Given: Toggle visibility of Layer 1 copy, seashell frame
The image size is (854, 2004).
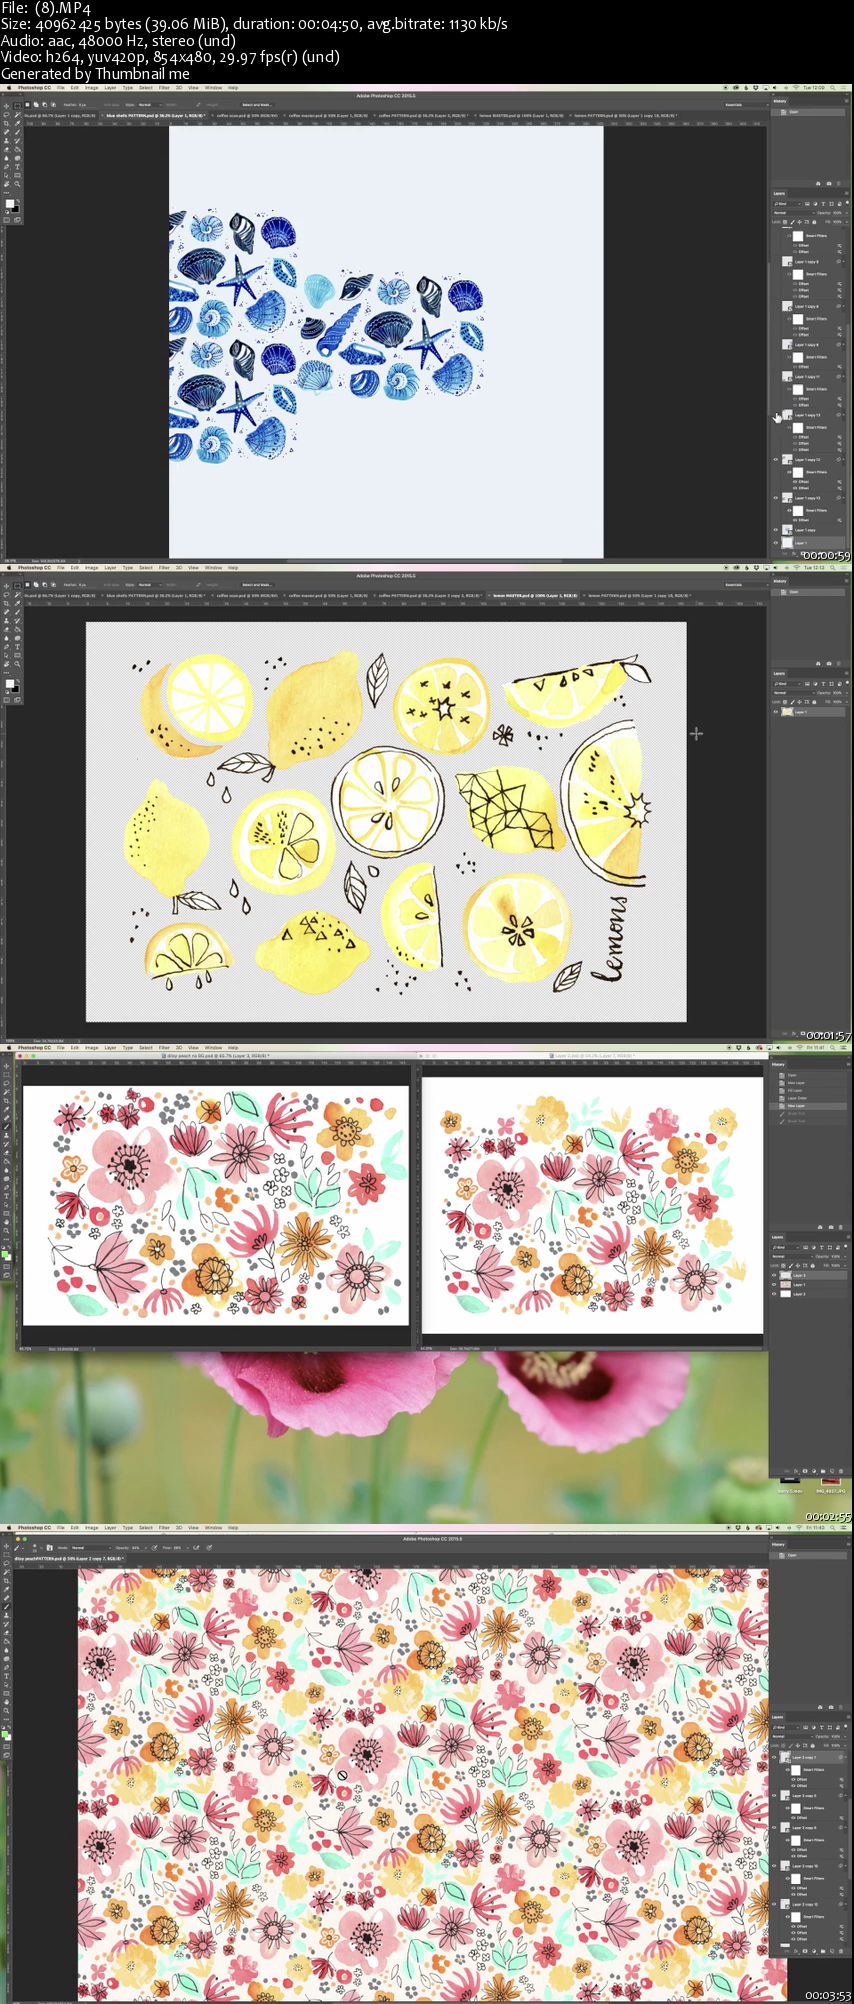Looking at the screenshot, I should click(x=776, y=530).
